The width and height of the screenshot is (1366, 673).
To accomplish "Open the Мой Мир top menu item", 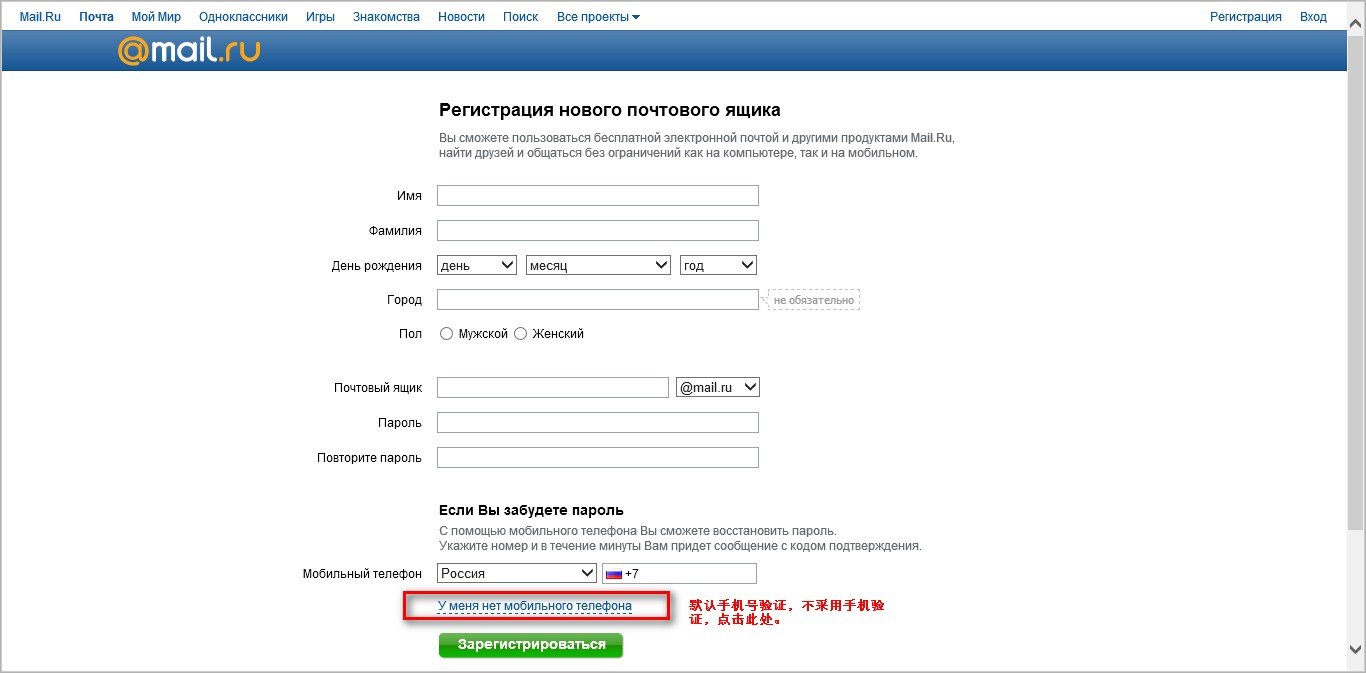I will (156, 17).
